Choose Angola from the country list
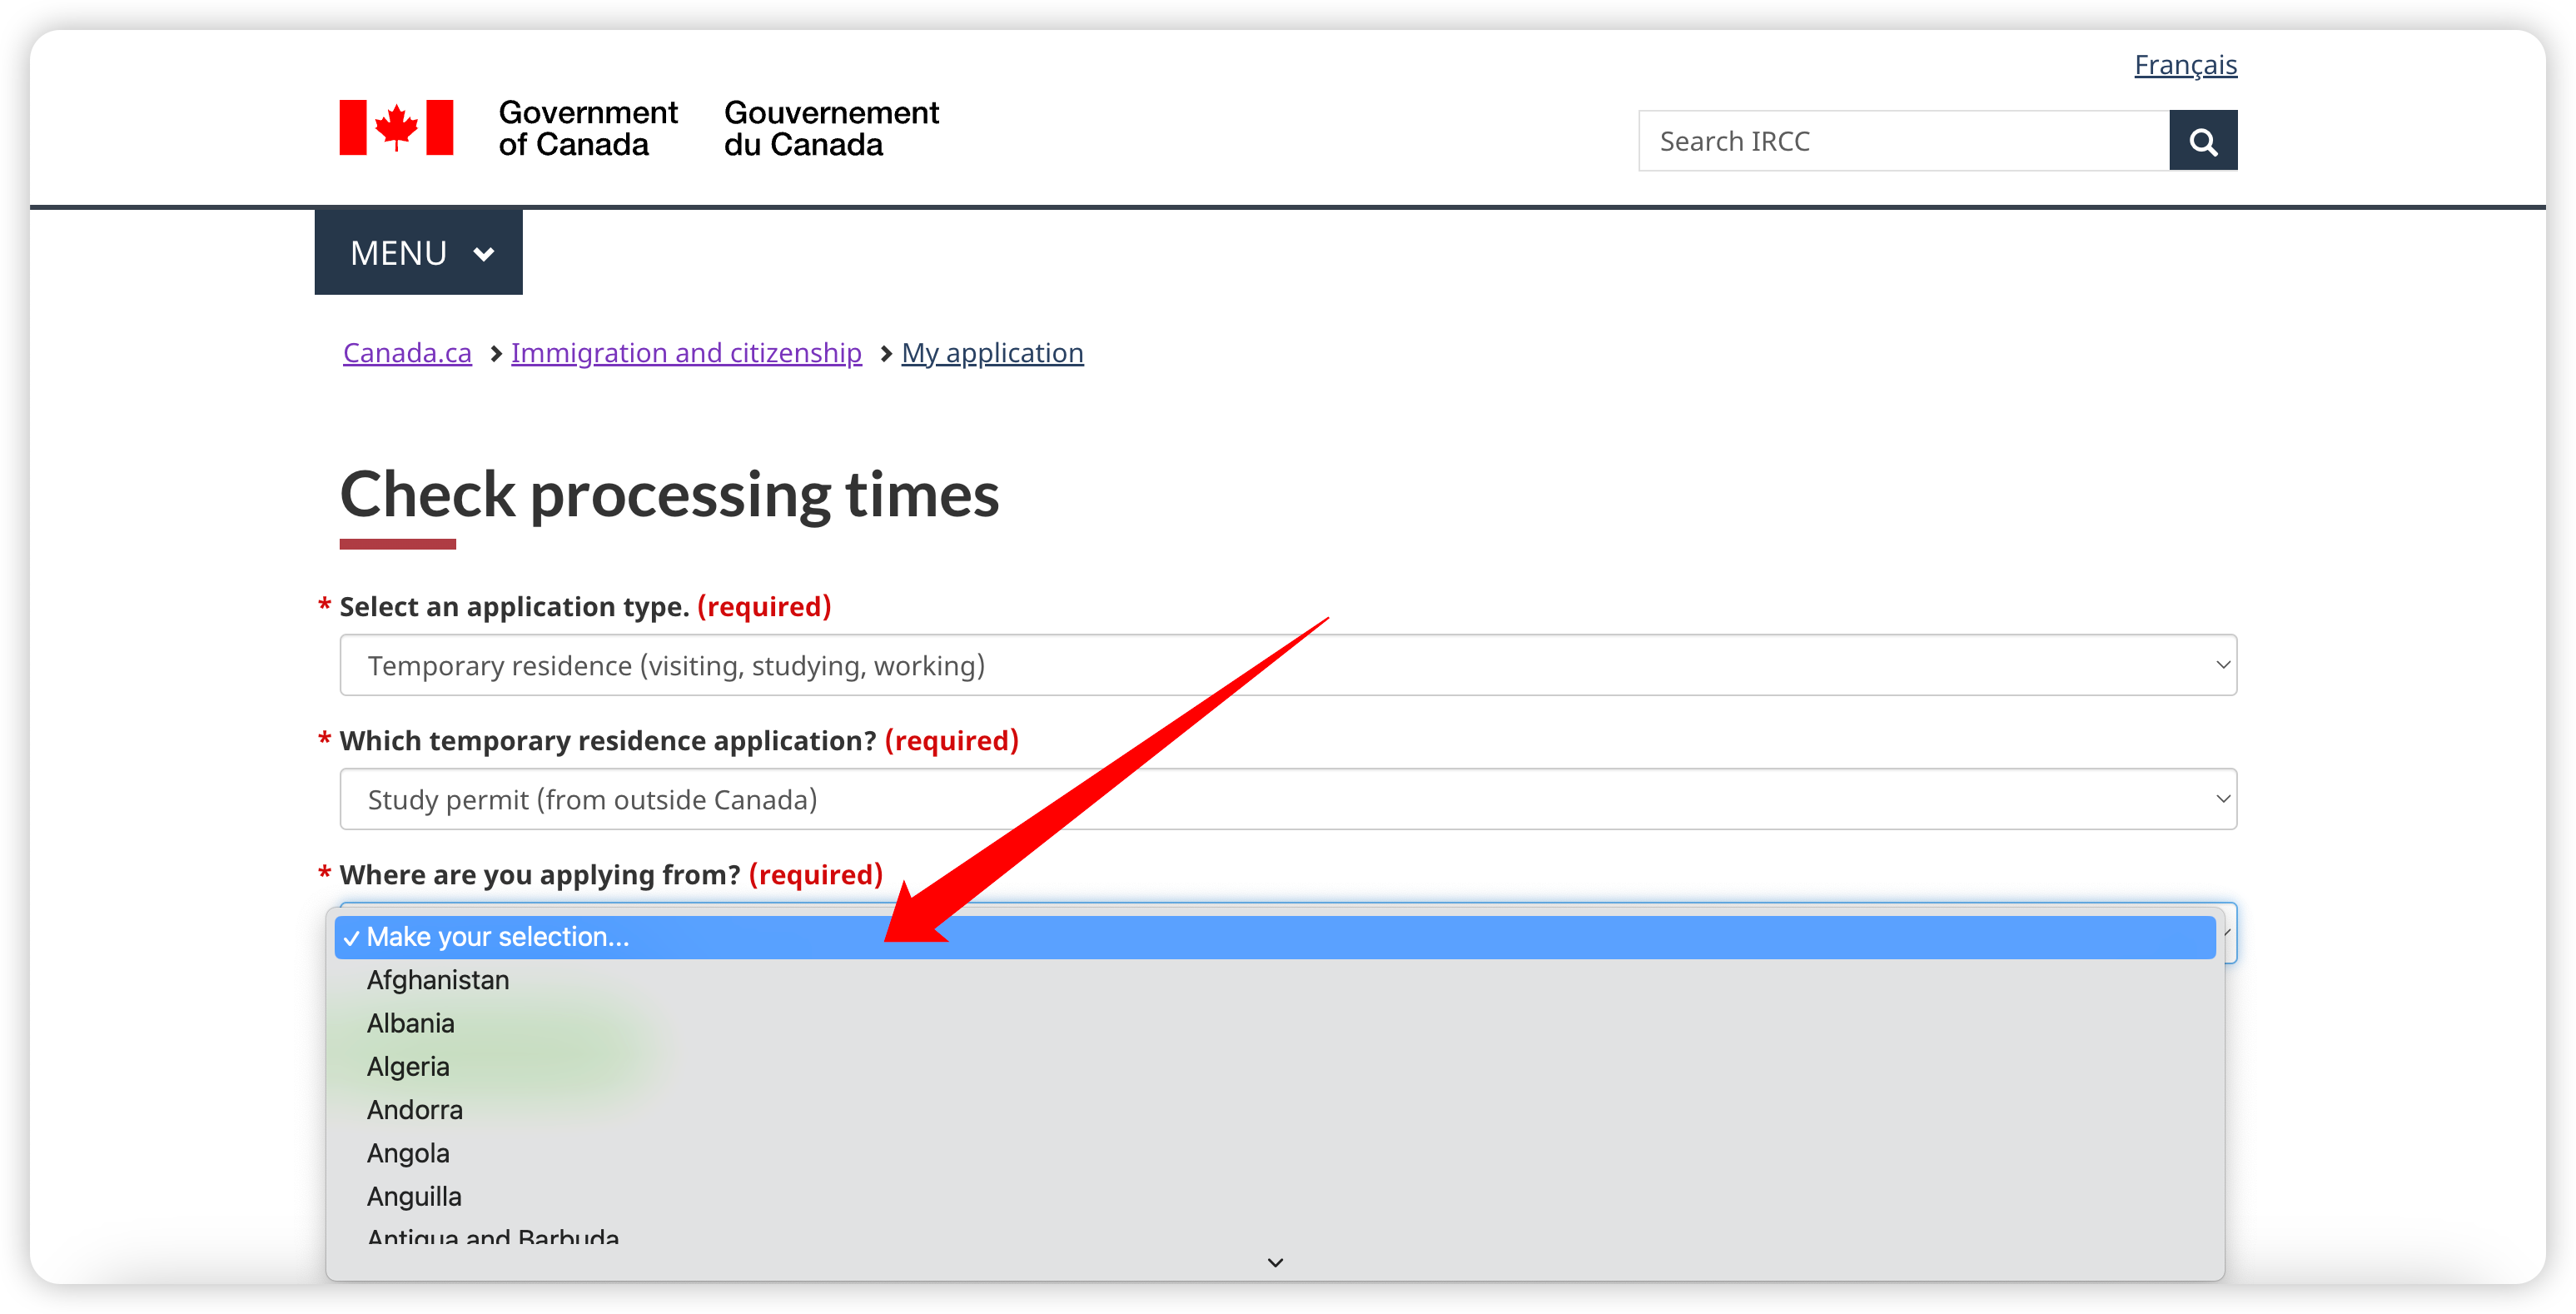The width and height of the screenshot is (2576, 1314). coord(1275,1153)
